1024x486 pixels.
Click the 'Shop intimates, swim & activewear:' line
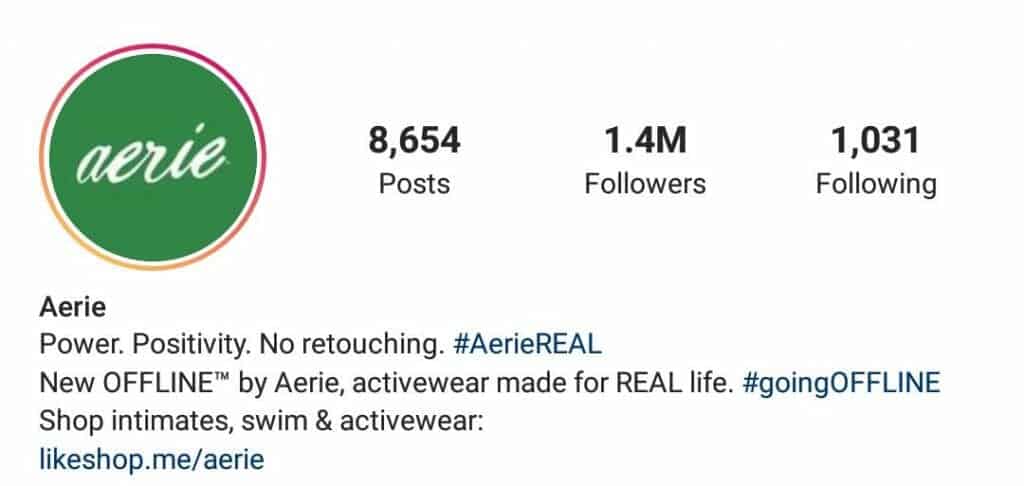coord(261,422)
